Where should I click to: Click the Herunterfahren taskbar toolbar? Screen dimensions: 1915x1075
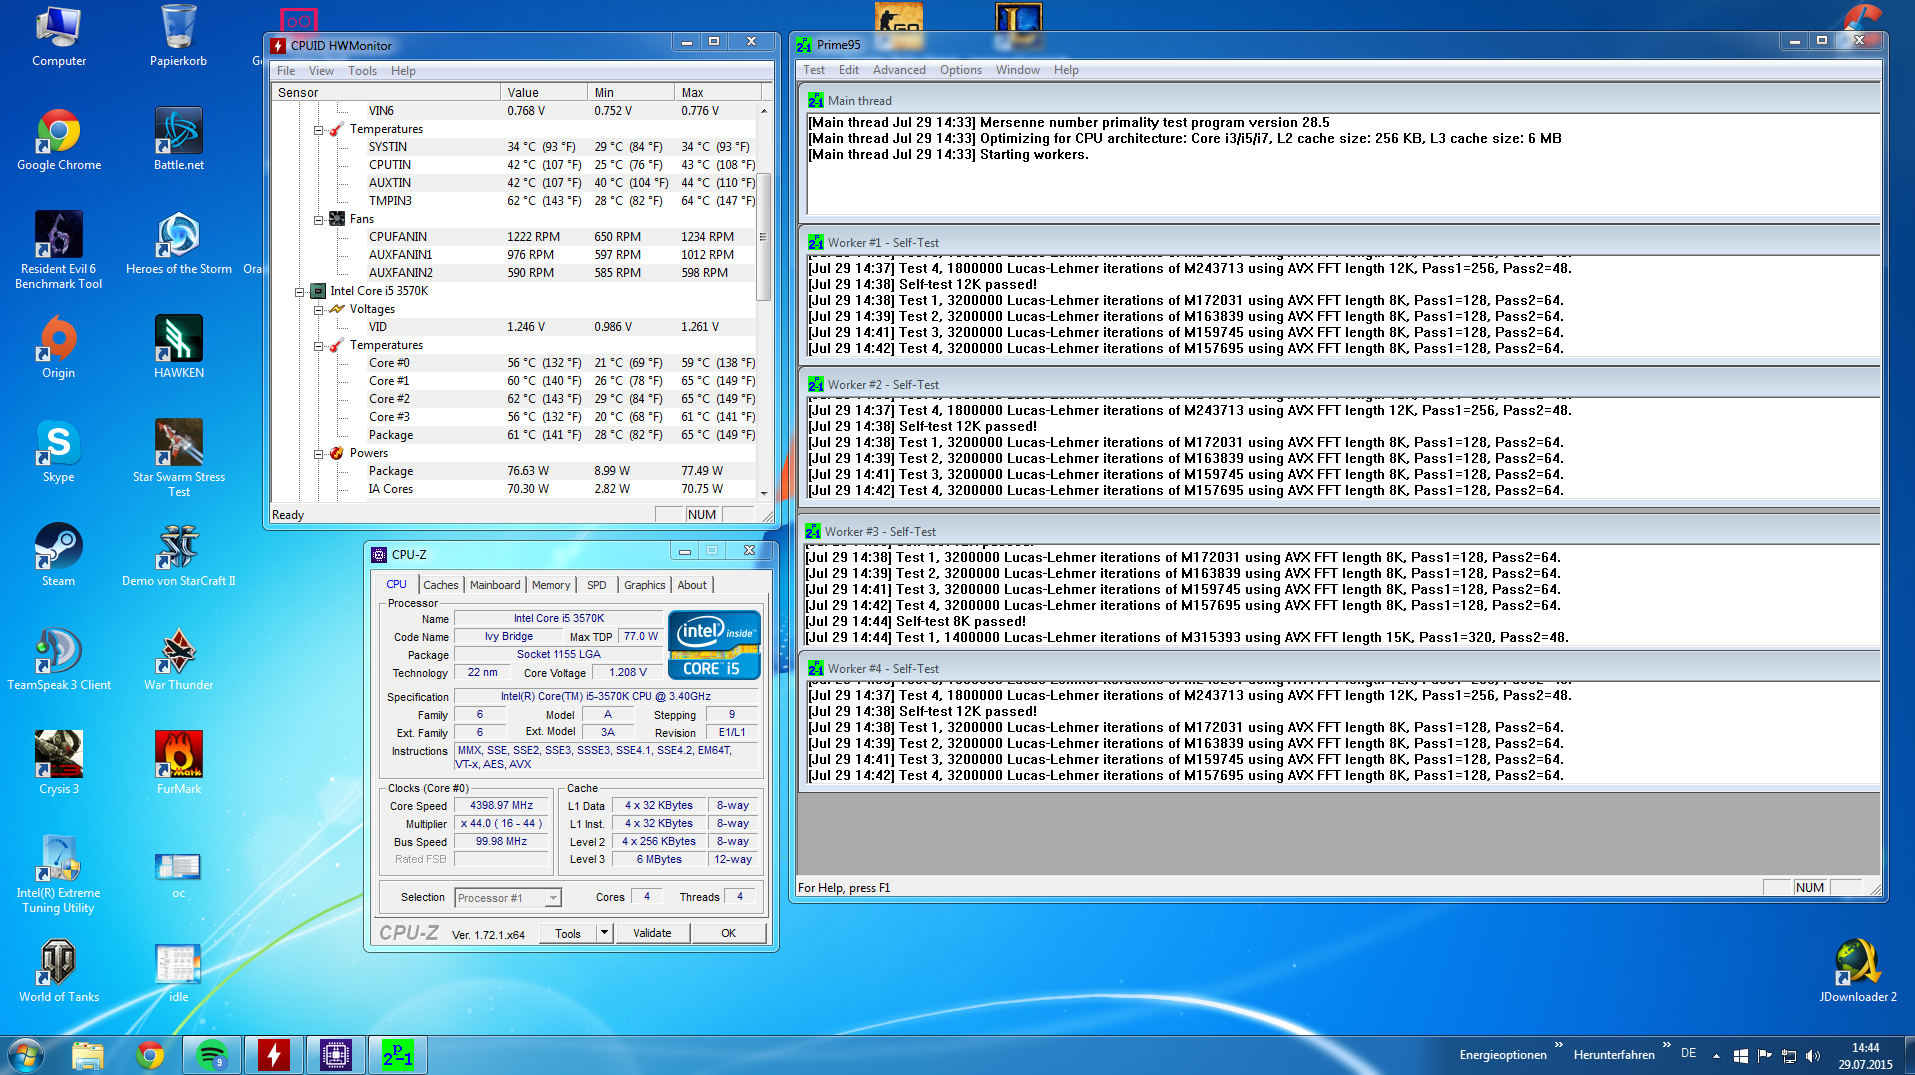1614,1055
